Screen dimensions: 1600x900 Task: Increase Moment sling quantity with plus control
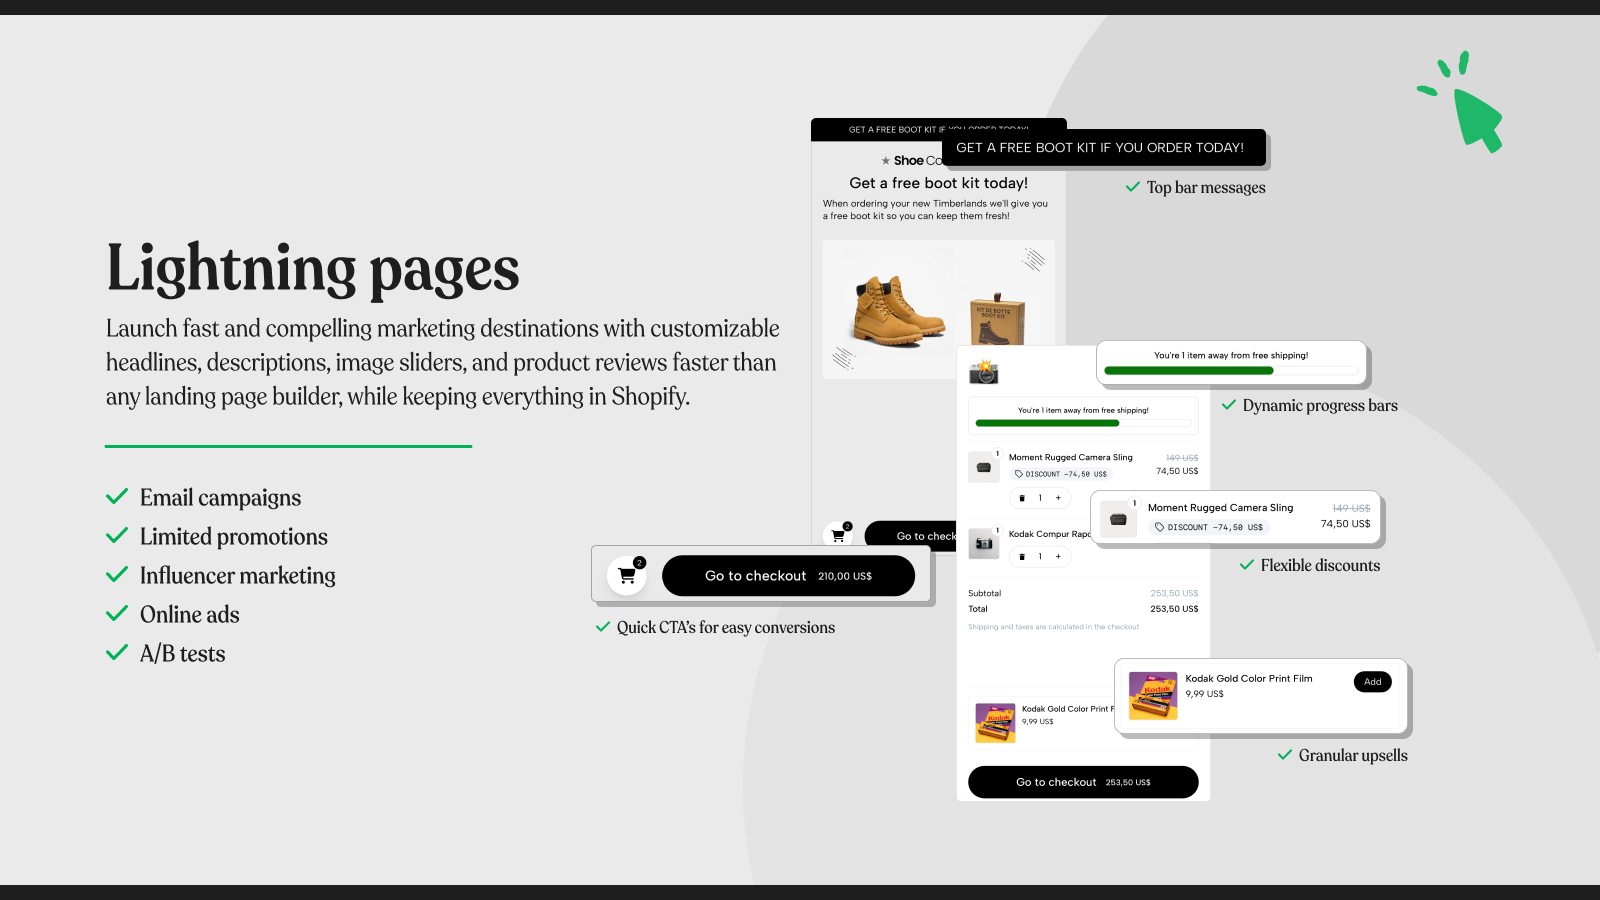(1058, 498)
